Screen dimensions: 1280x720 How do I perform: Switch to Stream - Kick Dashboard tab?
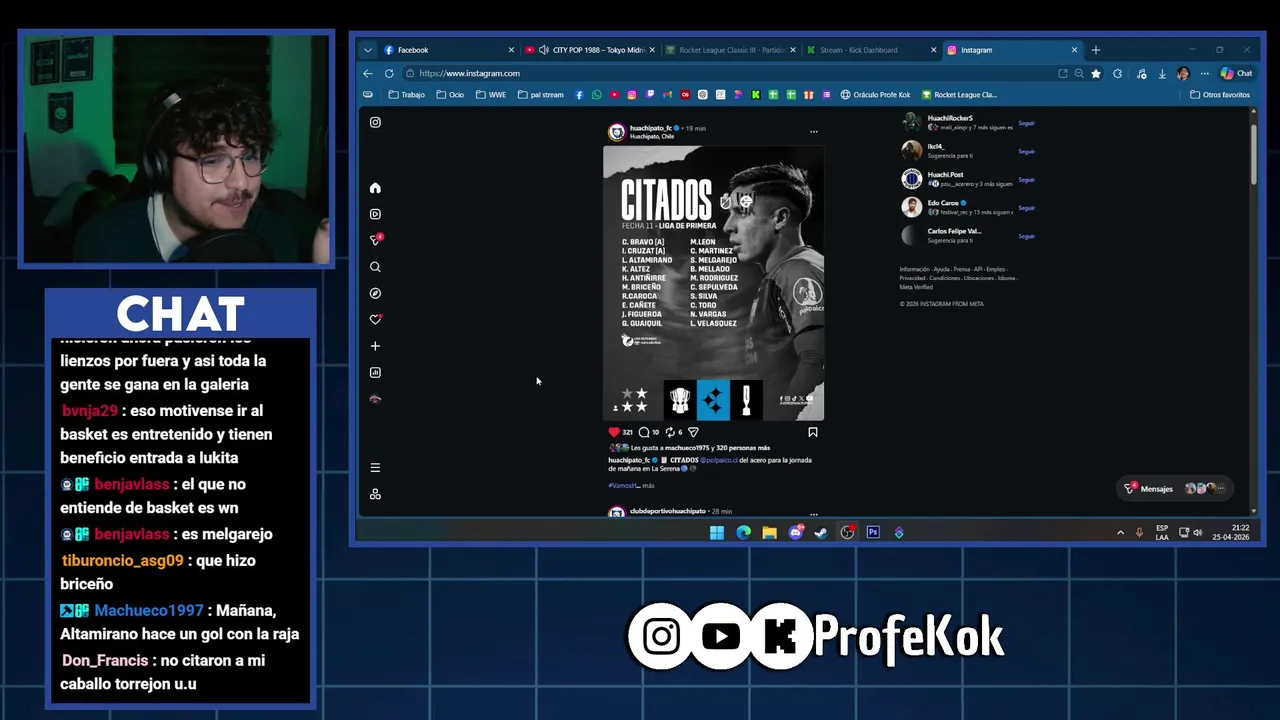click(x=872, y=50)
